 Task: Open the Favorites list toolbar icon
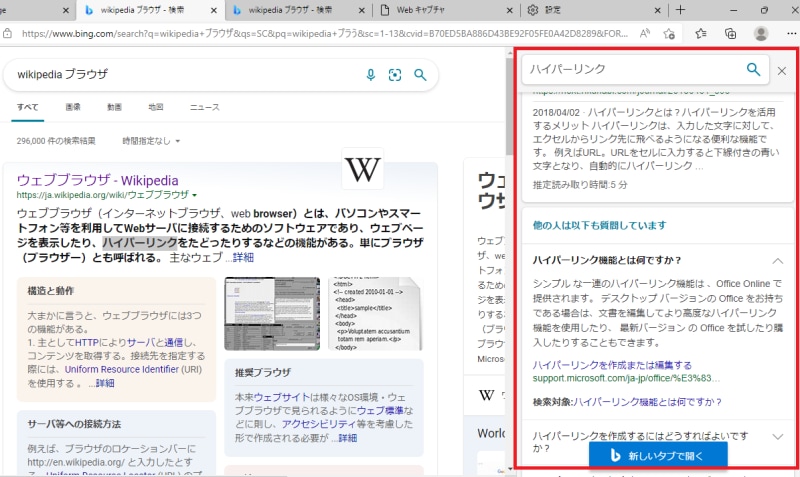click(x=703, y=33)
